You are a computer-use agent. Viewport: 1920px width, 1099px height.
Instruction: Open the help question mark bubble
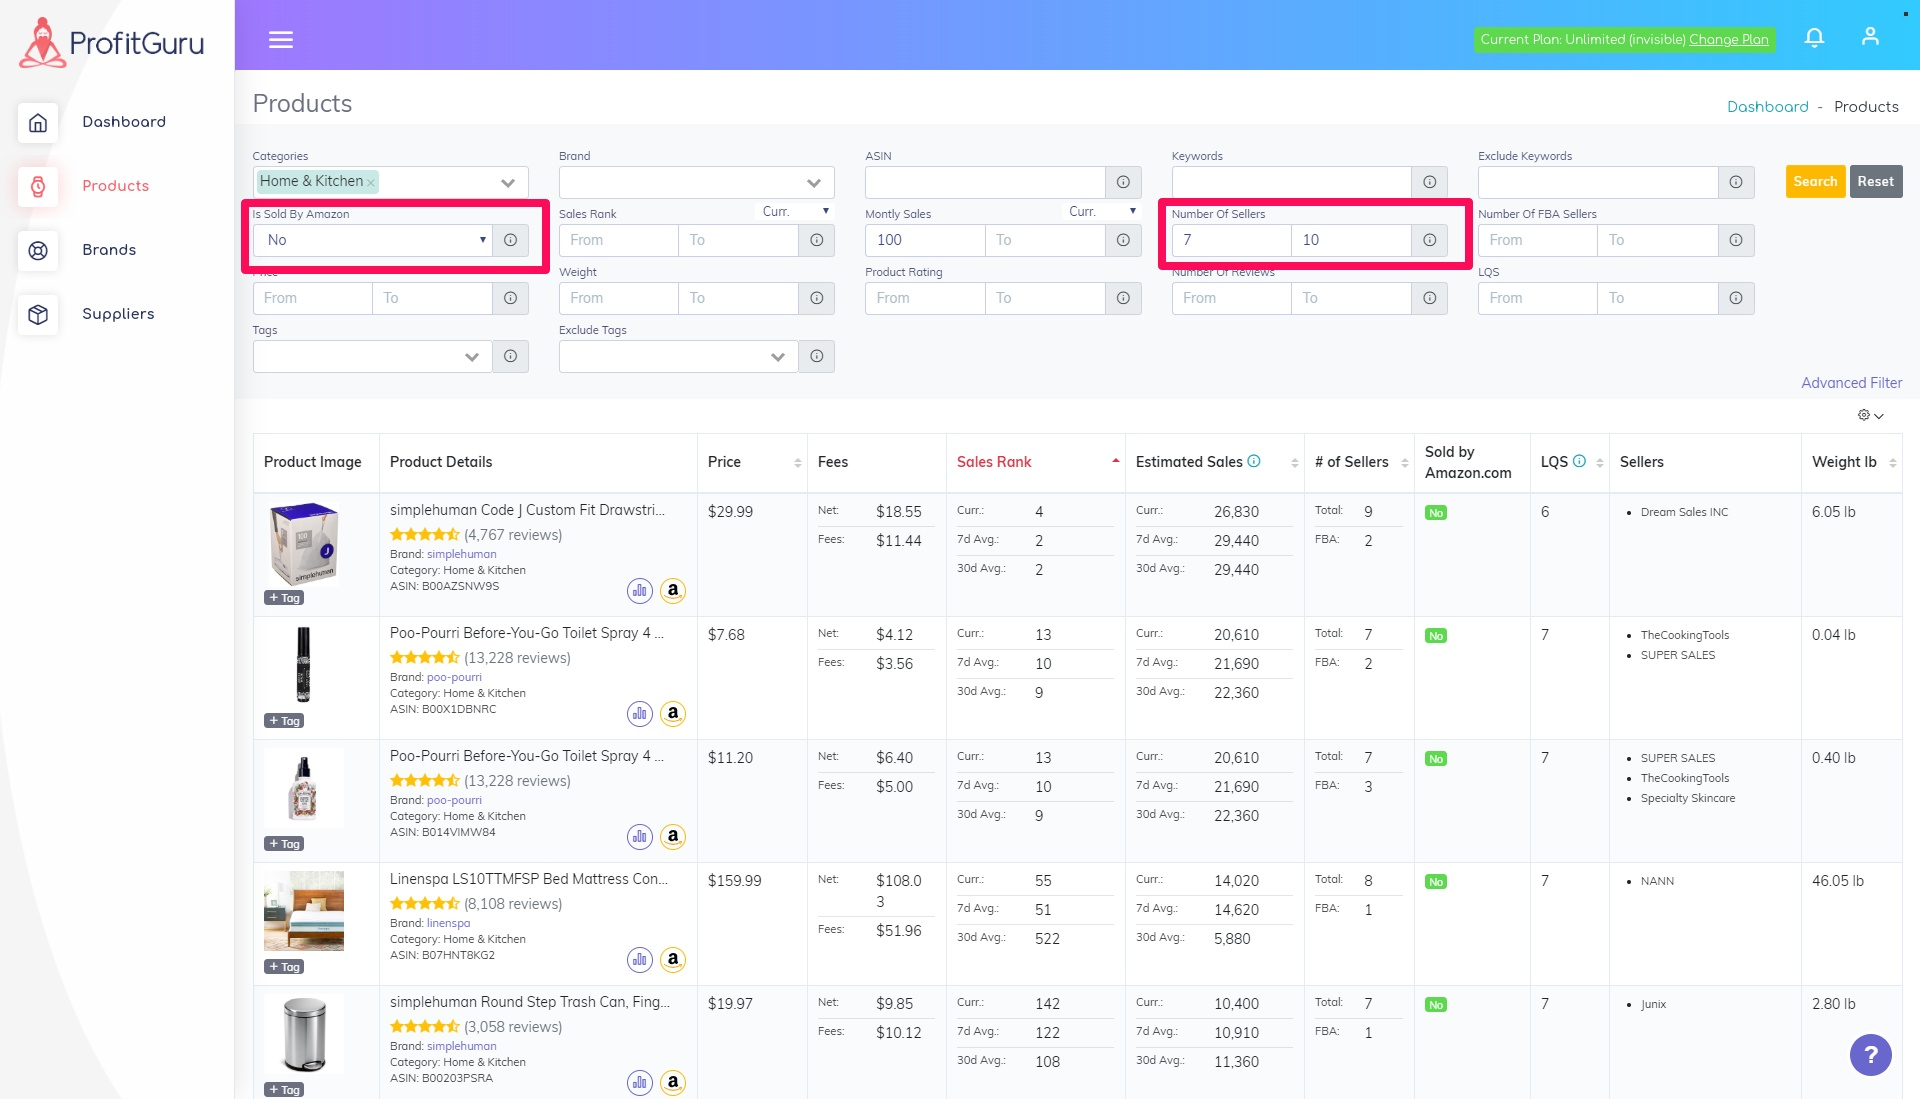click(1870, 1054)
